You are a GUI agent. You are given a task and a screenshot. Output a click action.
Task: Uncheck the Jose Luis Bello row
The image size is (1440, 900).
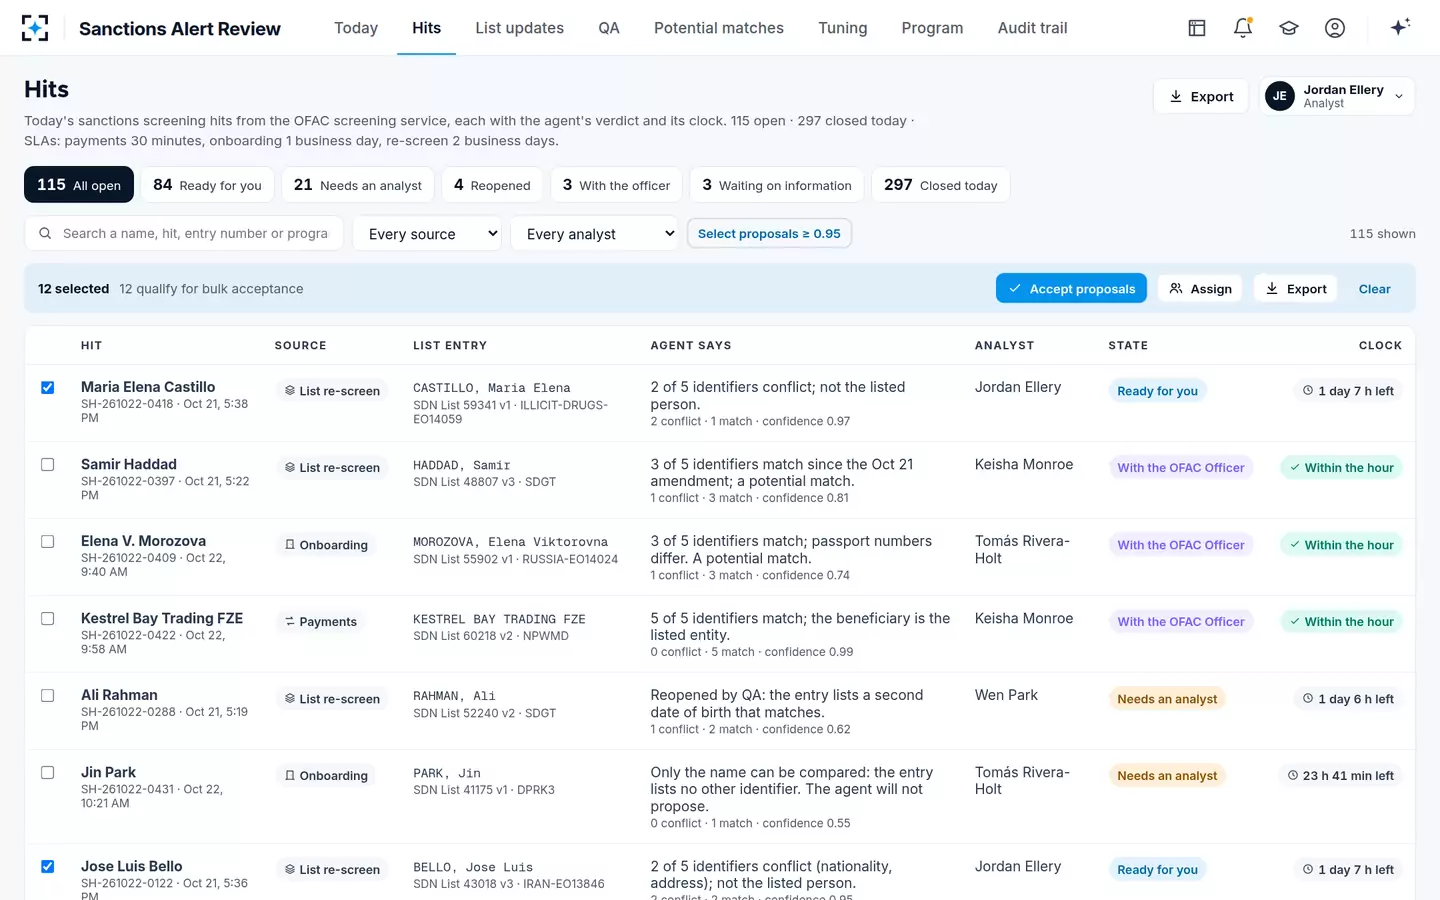click(x=47, y=867)
